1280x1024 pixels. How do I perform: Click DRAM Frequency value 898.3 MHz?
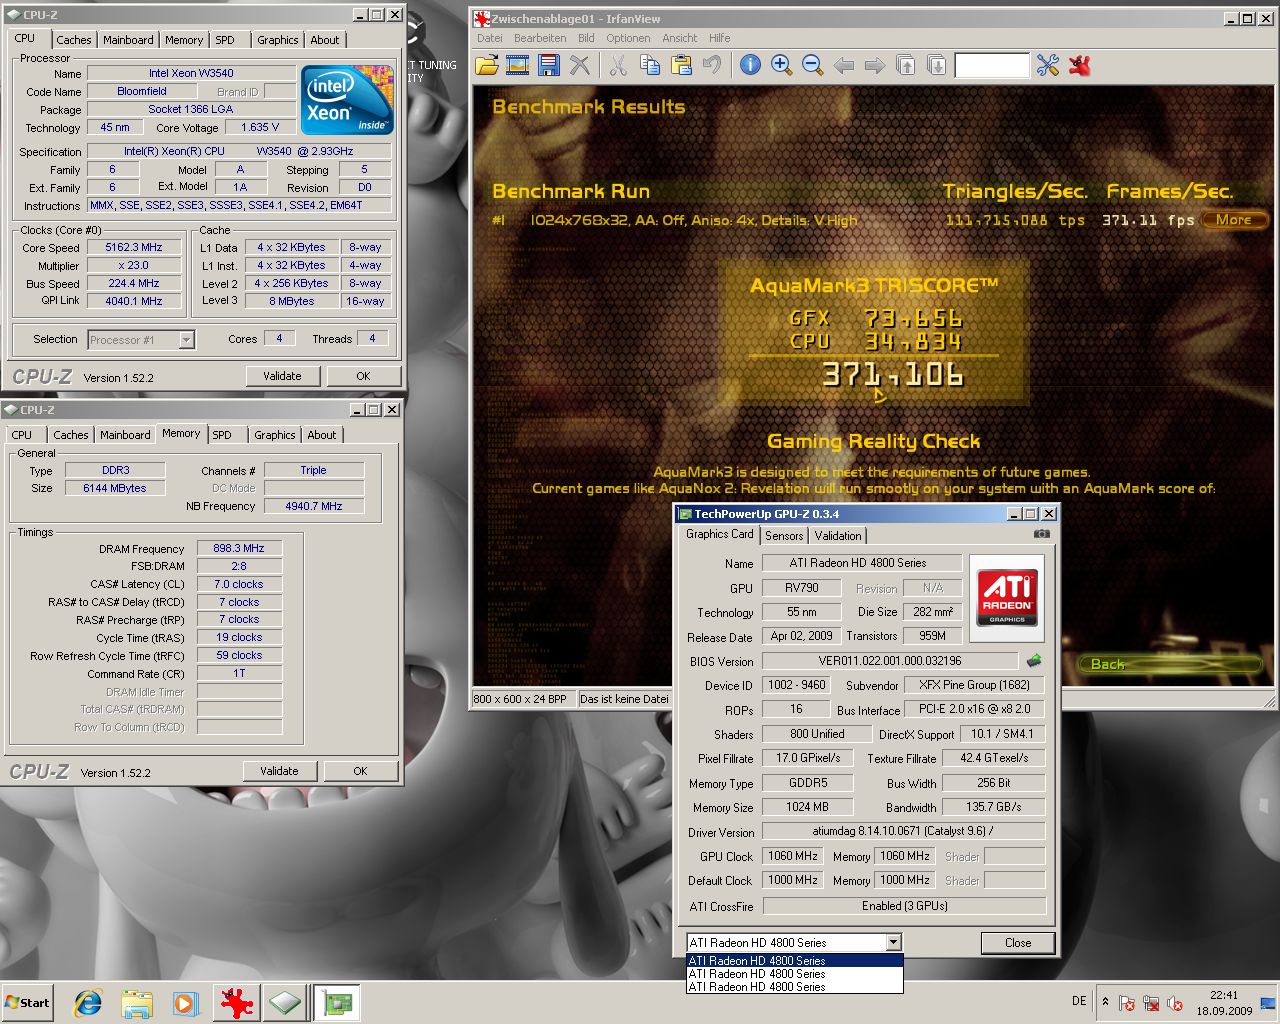point(240,548)
